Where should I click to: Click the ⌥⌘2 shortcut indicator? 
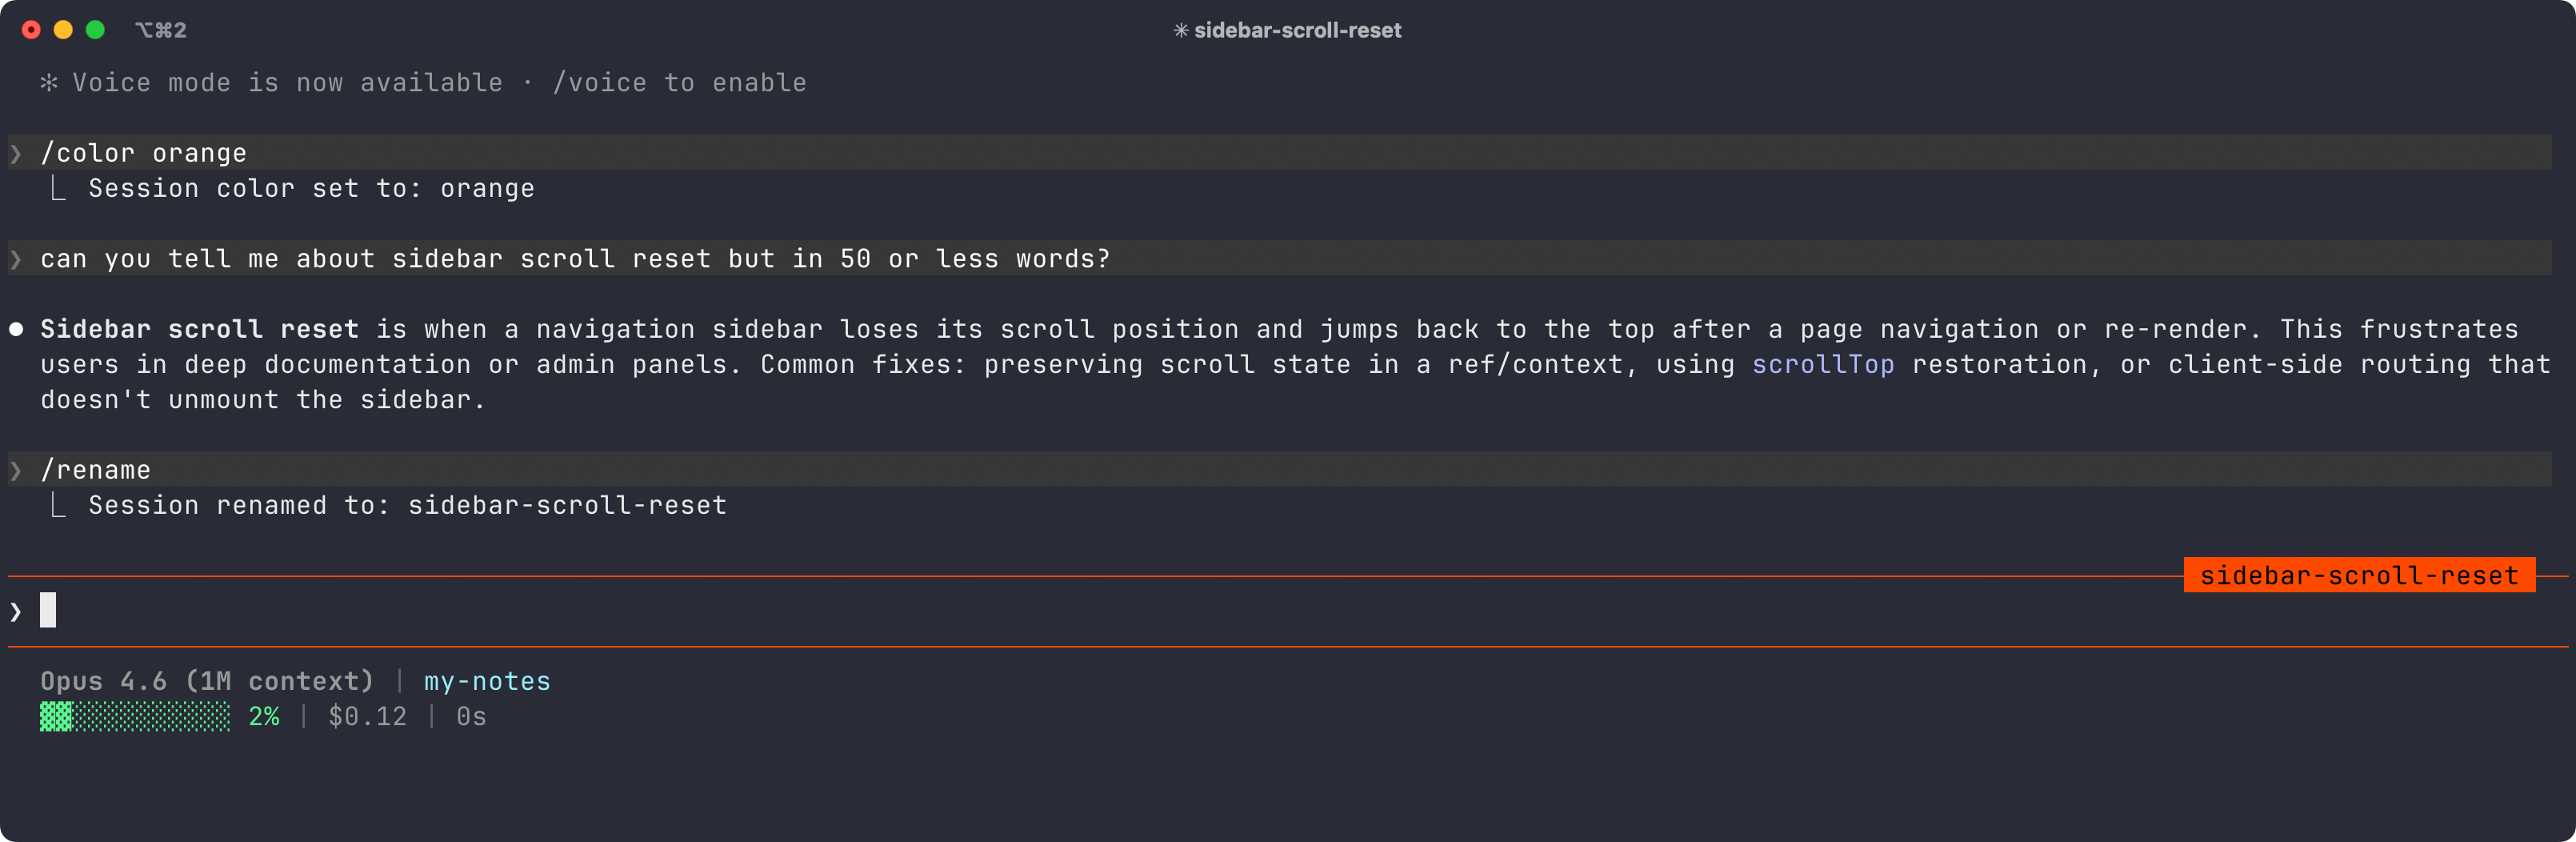159,30
